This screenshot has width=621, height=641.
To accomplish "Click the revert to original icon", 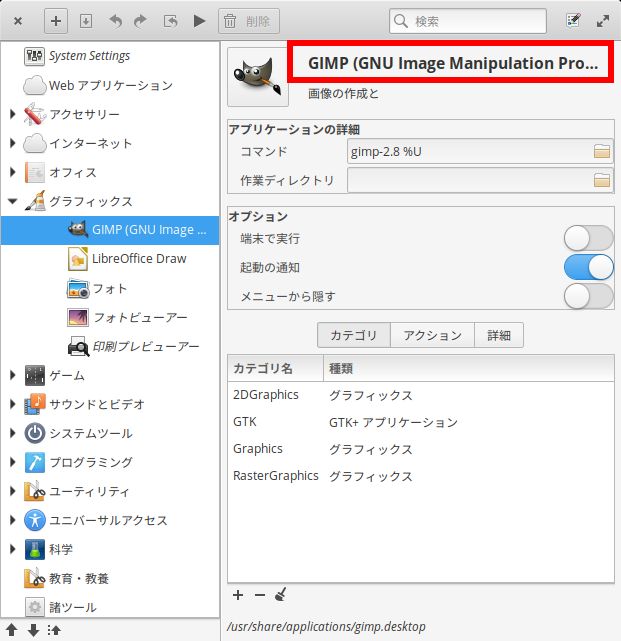I will [170, 21].
